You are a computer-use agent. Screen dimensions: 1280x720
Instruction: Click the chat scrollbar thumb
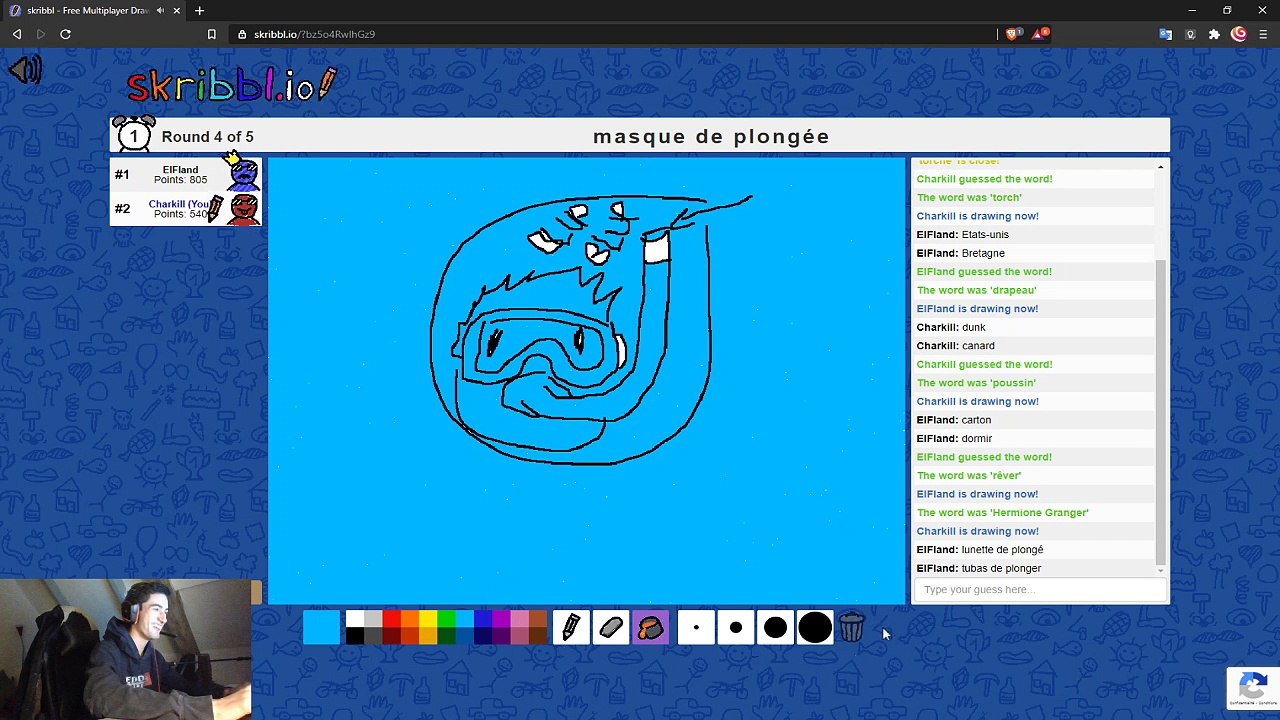point(1160,410)
